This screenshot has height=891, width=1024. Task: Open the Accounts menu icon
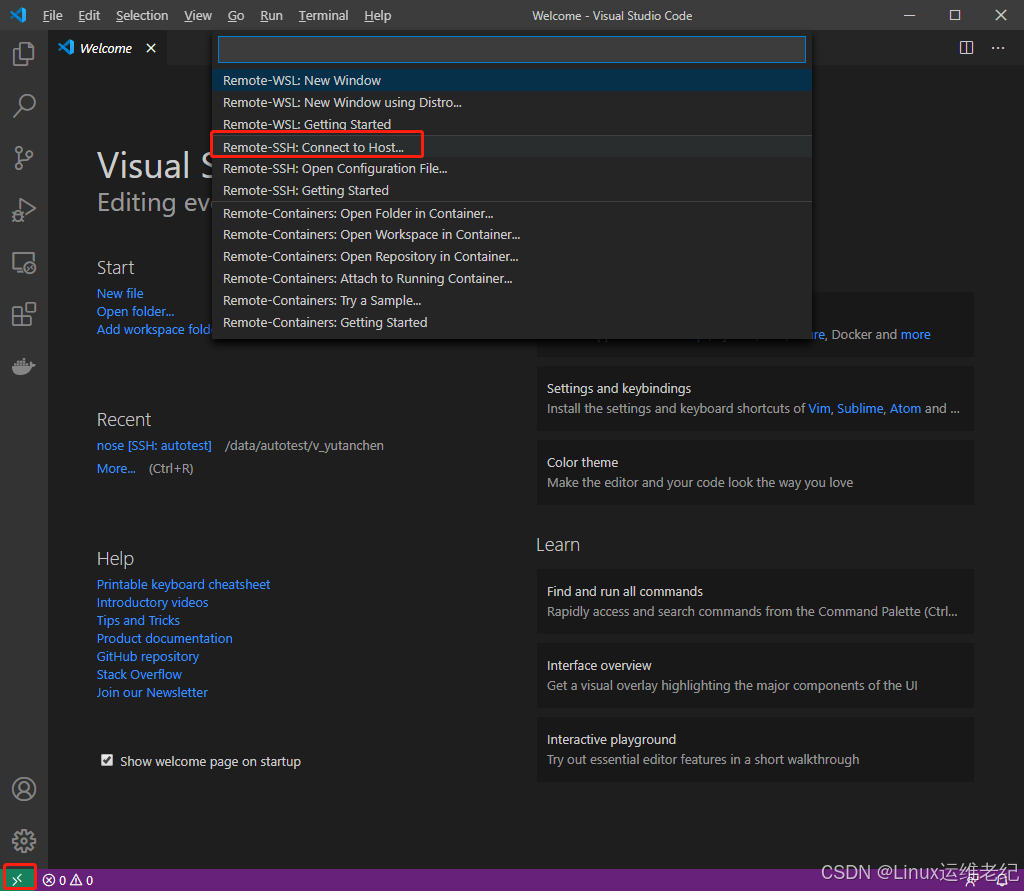click(x=24, y=789)
